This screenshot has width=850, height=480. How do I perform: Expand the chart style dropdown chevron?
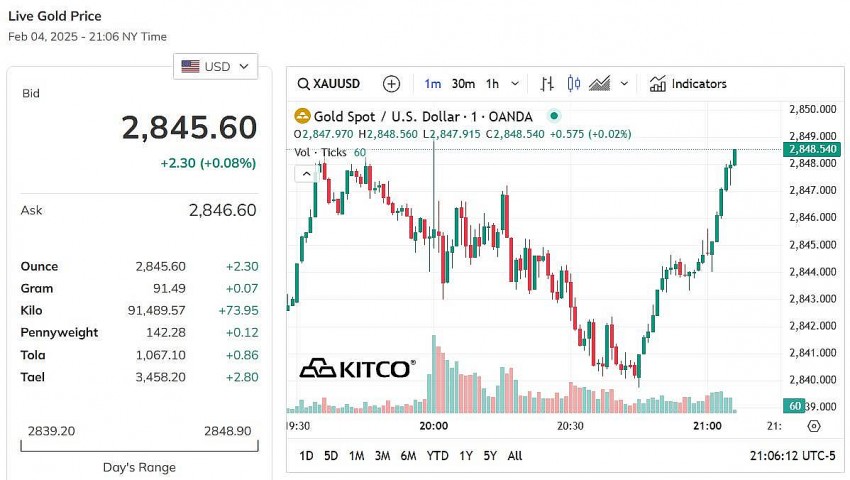pos(625,84)
